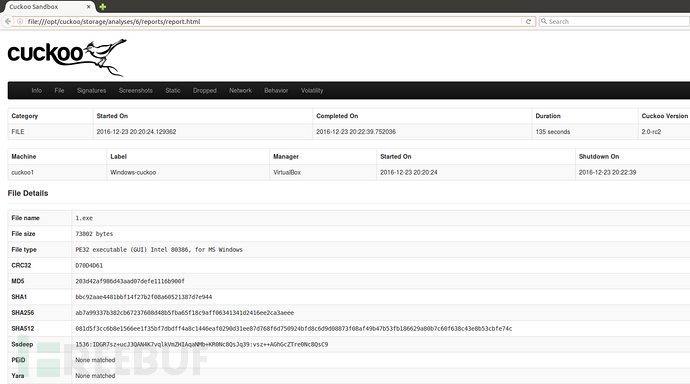Click the Cuckoo bird logo
The width and height of the screenshot is (690, 384).
[67, 57]
